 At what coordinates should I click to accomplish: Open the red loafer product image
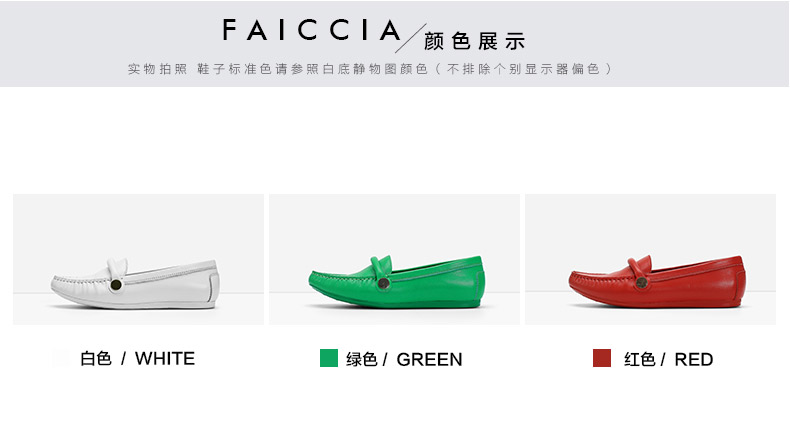tap(650, 259)
